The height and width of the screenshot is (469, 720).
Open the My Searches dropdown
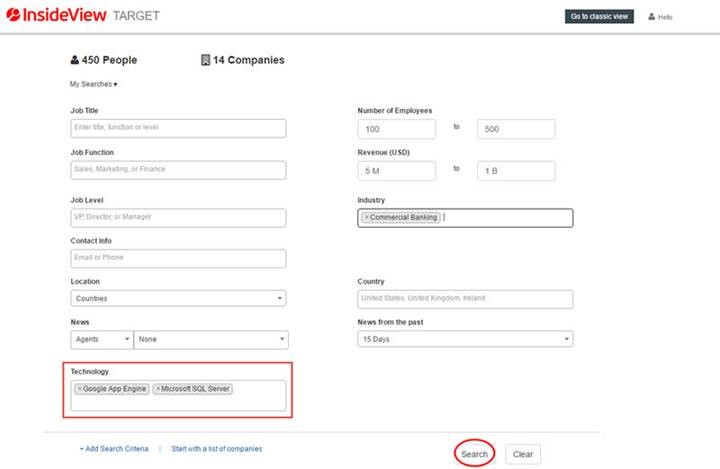click(94, 84)
